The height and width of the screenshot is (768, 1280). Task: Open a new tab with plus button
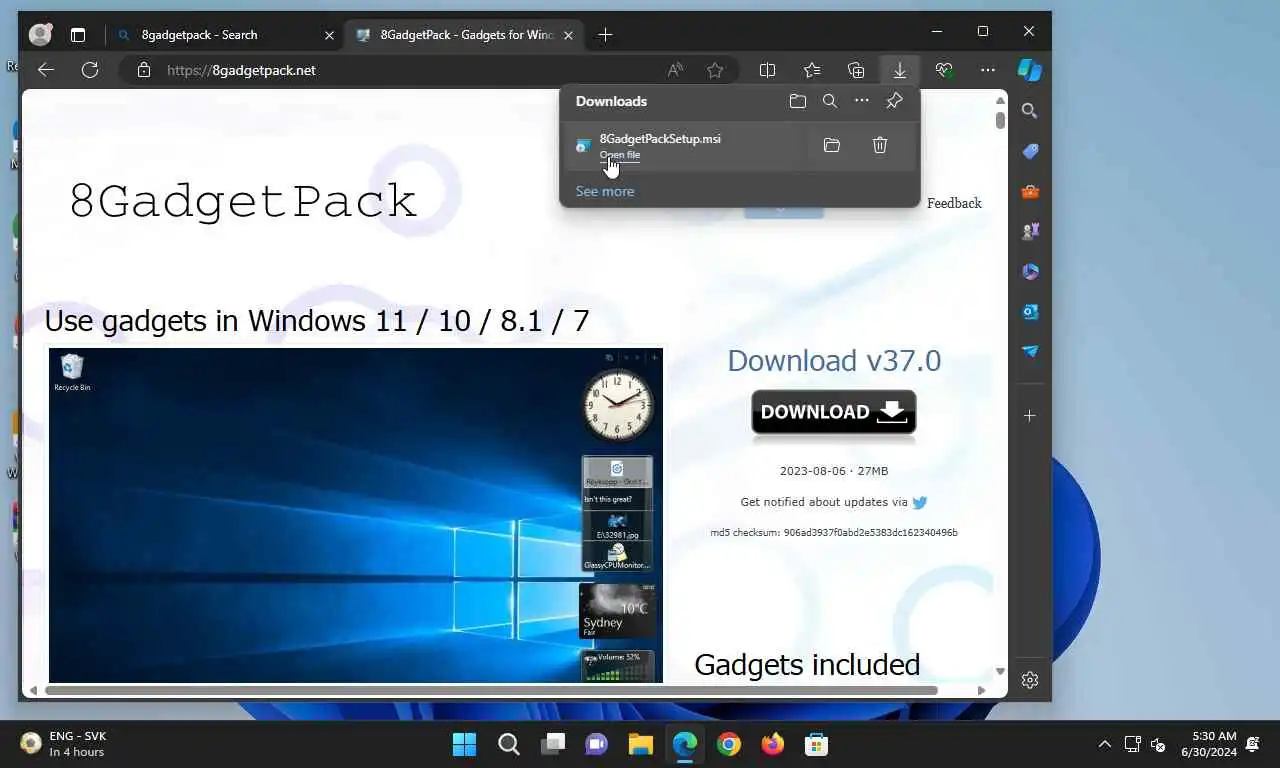pos(605,35)
